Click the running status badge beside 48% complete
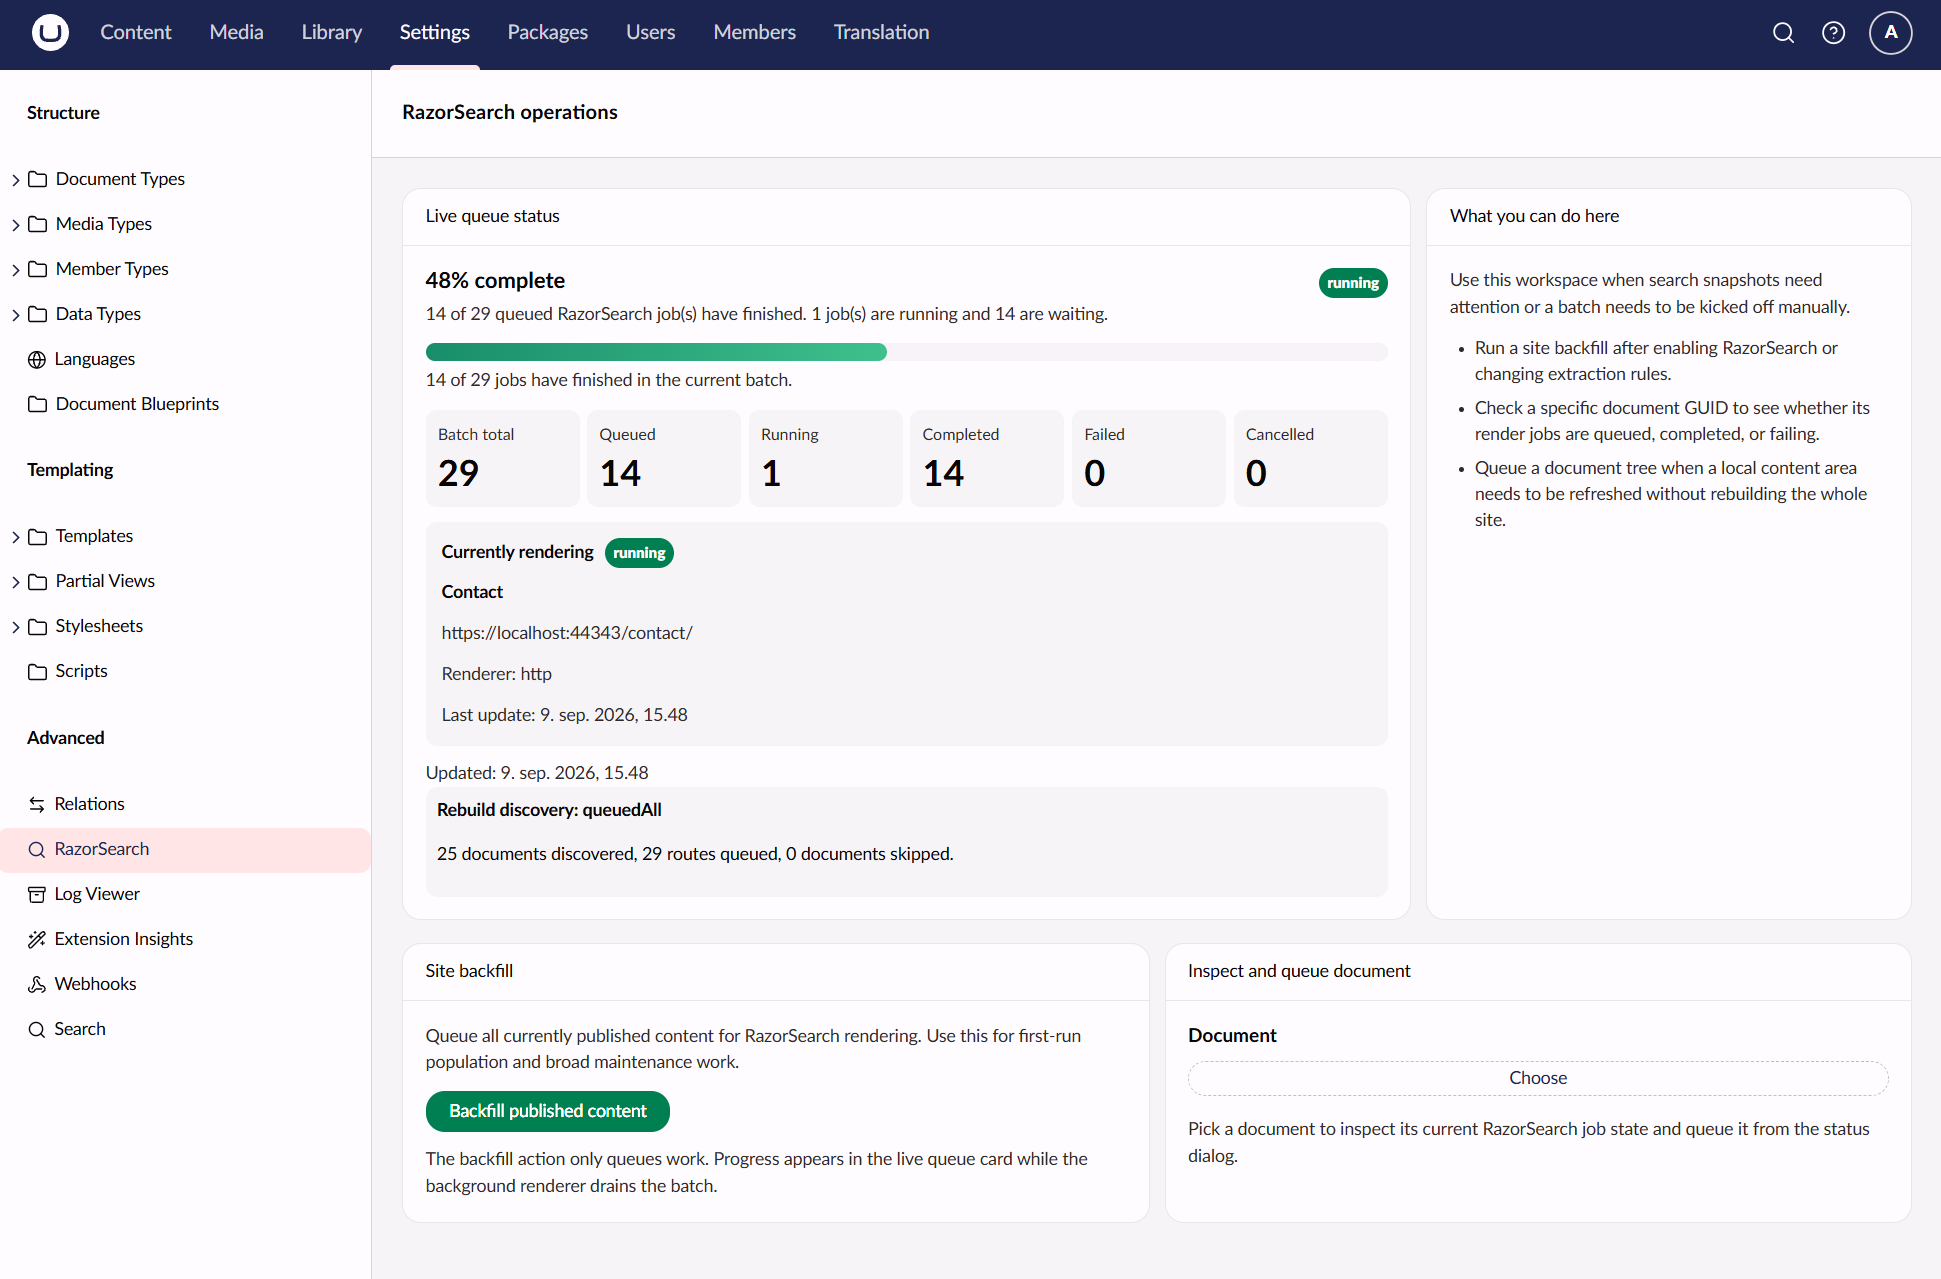Screen dimensions: 1941x1279 1353,283
